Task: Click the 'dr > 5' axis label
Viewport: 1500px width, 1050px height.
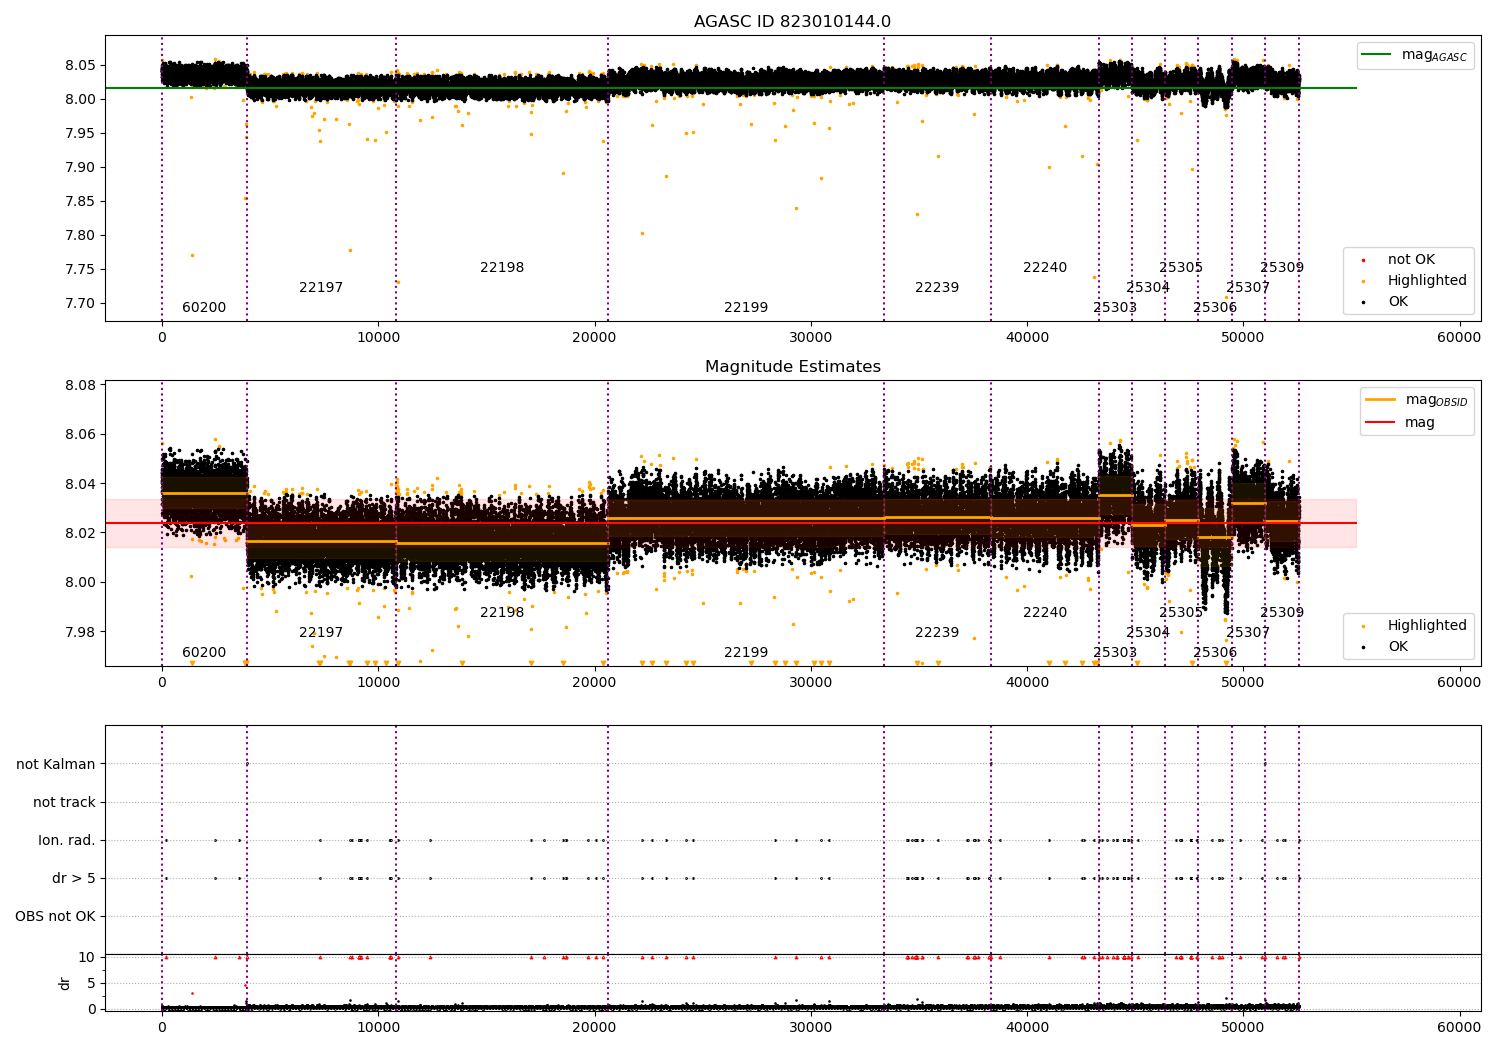Action: pos(74,878)
